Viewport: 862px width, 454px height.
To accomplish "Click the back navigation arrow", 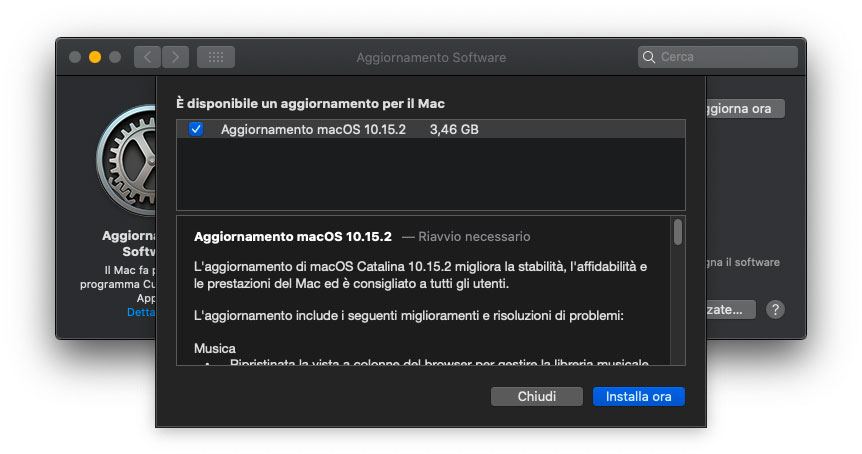I will 147,57.
